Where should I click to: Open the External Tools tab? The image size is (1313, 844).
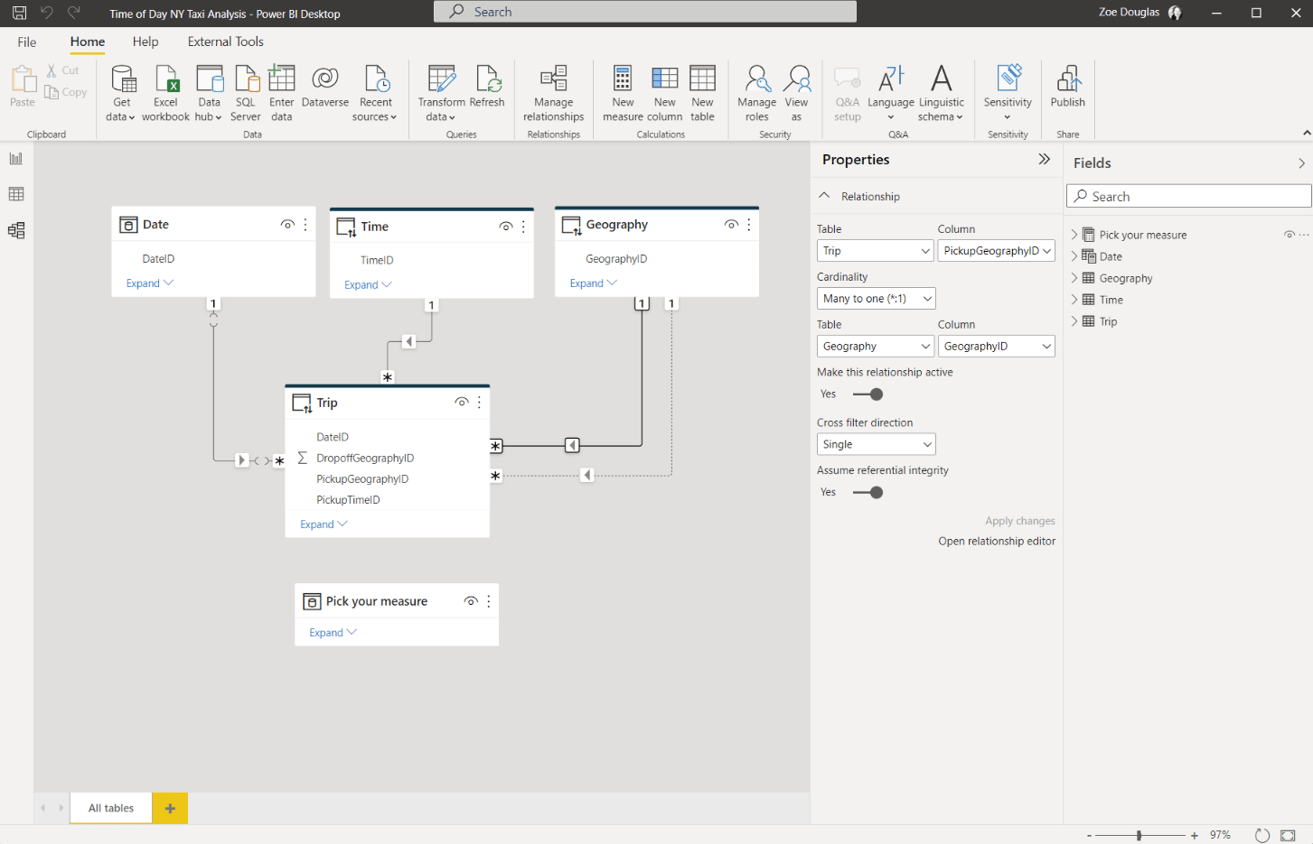point(226,42)
